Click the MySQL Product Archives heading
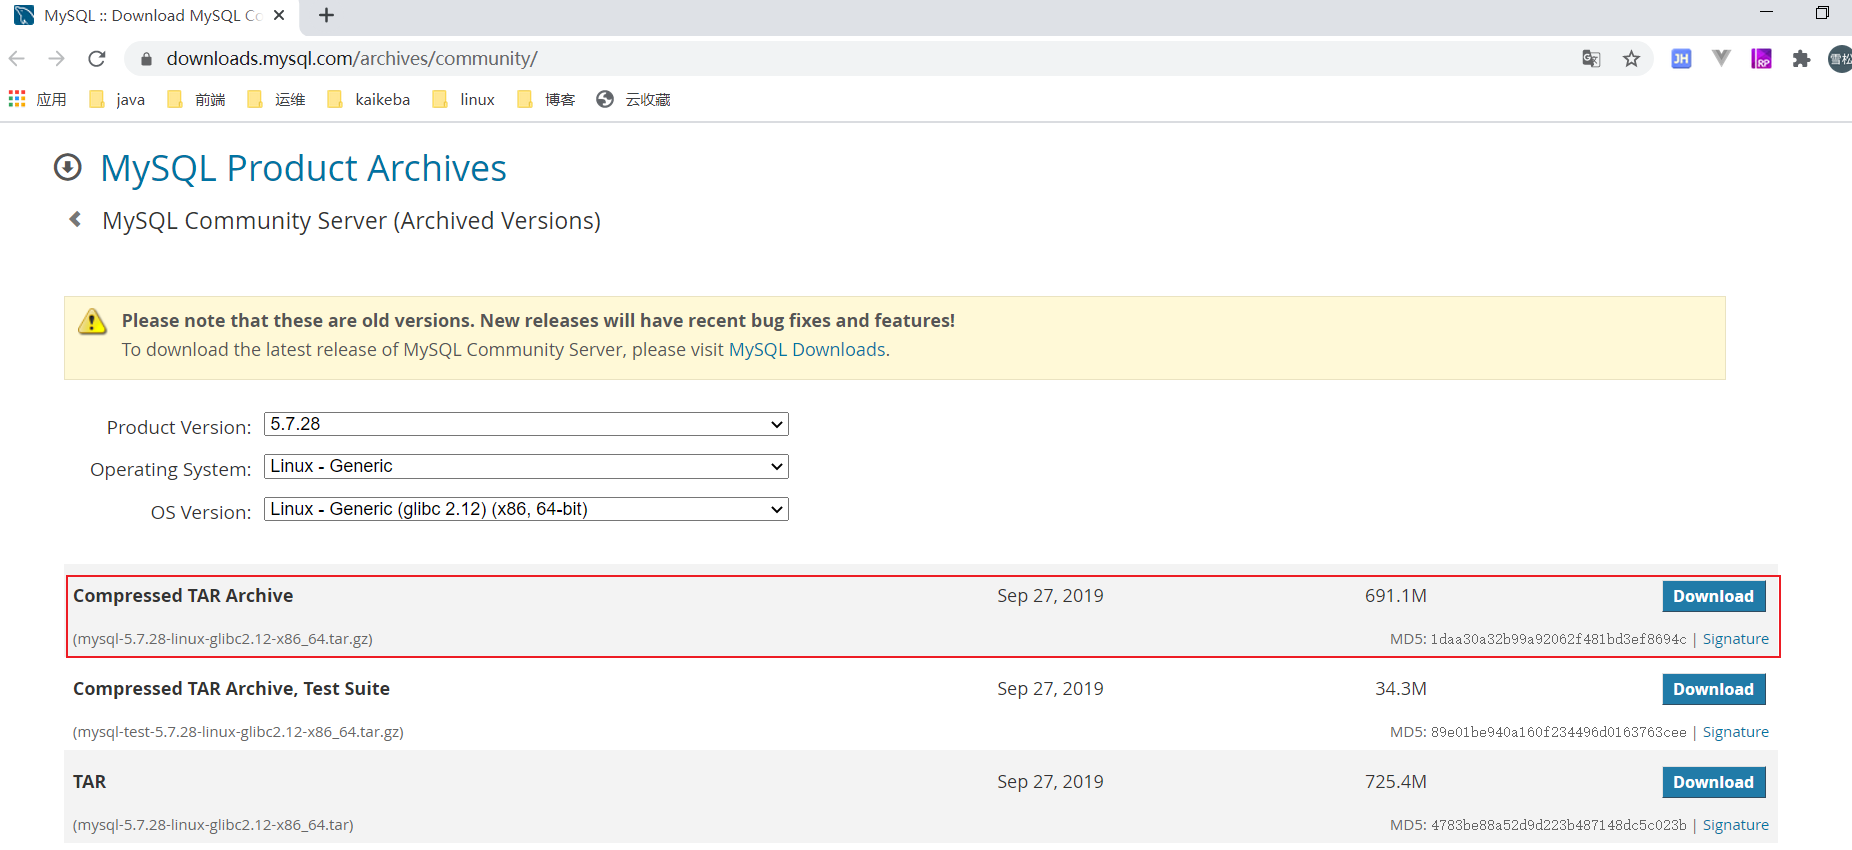Viewport: 1852px width, 850px height. tap(303, 168)
